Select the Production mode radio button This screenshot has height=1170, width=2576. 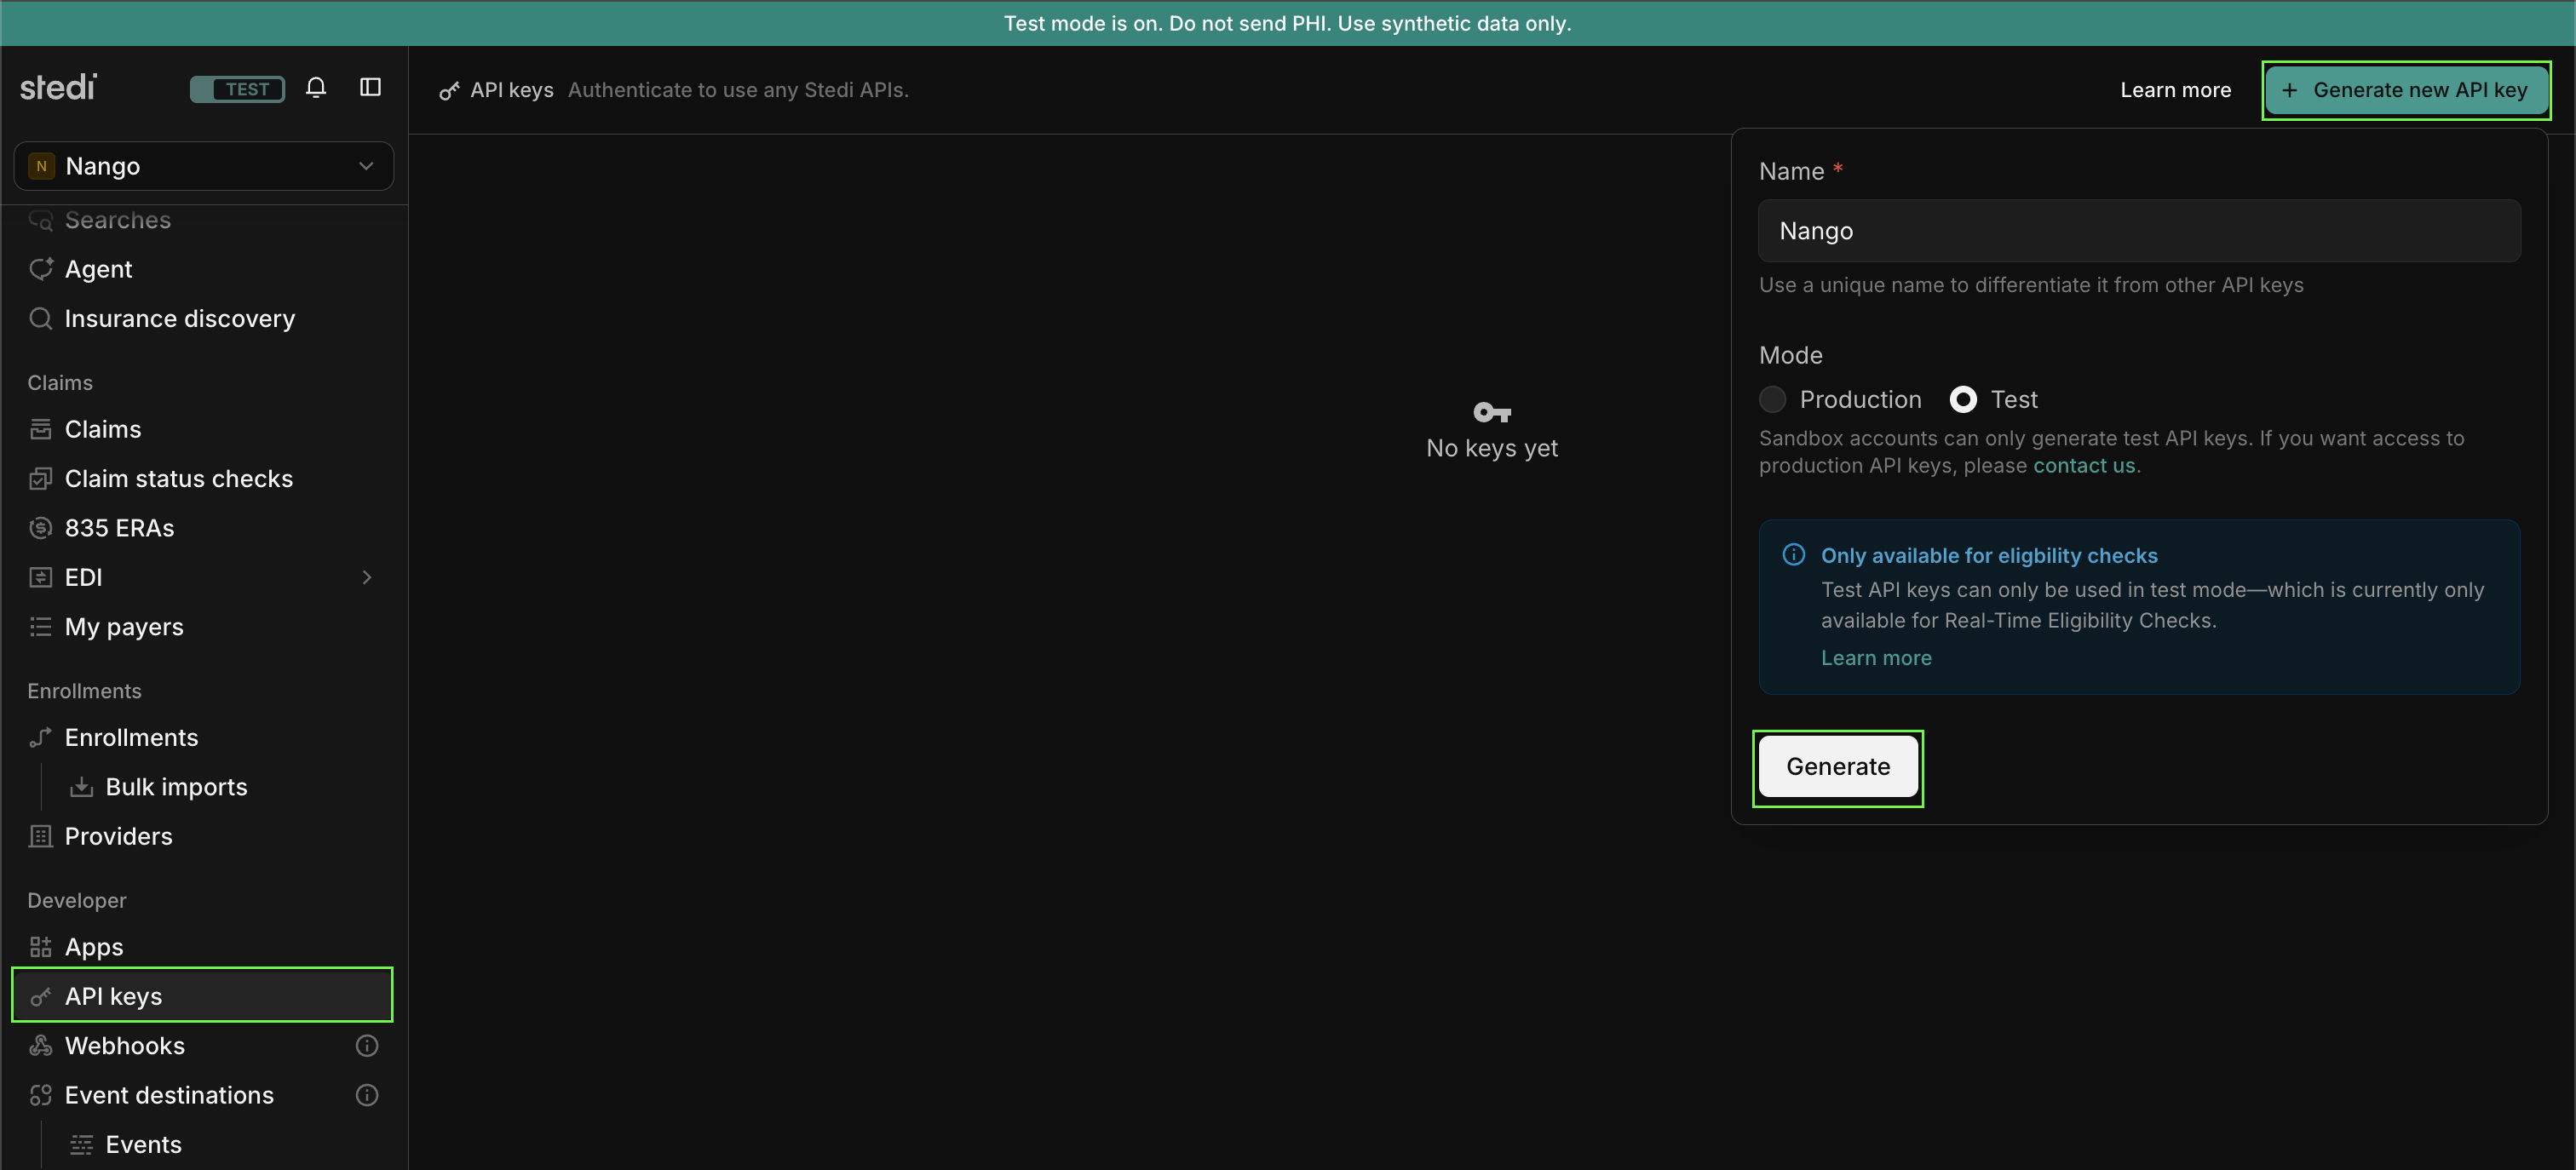[x=1772, y=400]
